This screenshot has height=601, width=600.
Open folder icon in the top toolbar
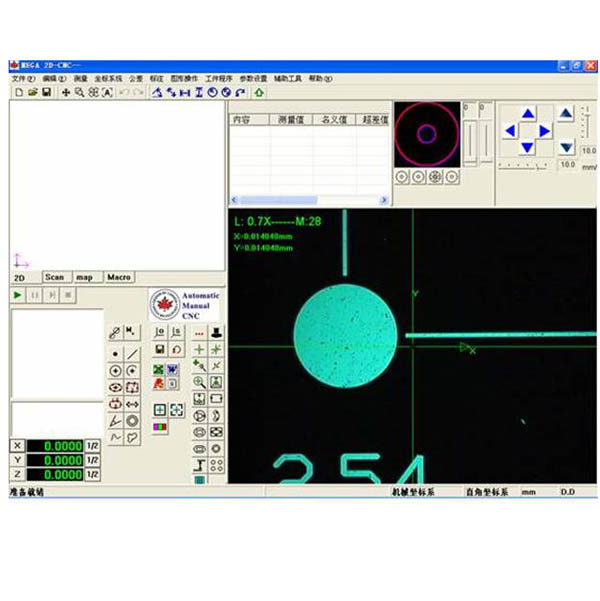tap(33, 92)
